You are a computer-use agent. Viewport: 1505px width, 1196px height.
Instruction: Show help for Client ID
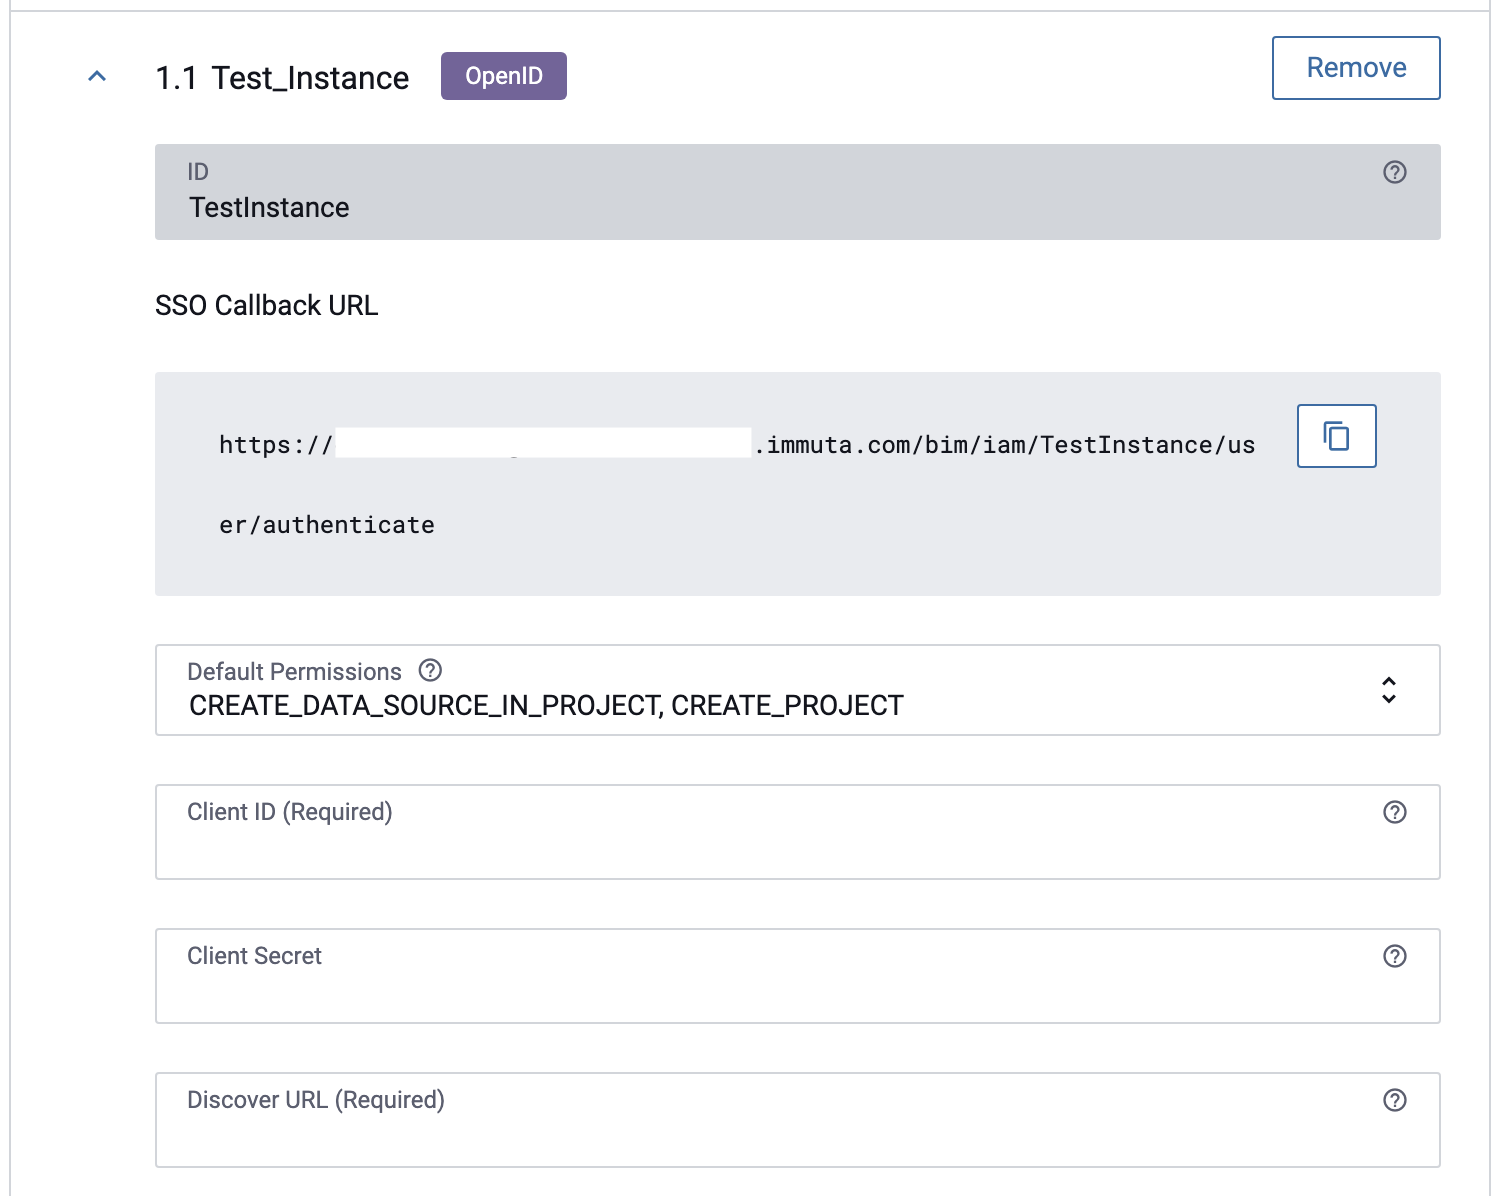[x=1394, y=812]
